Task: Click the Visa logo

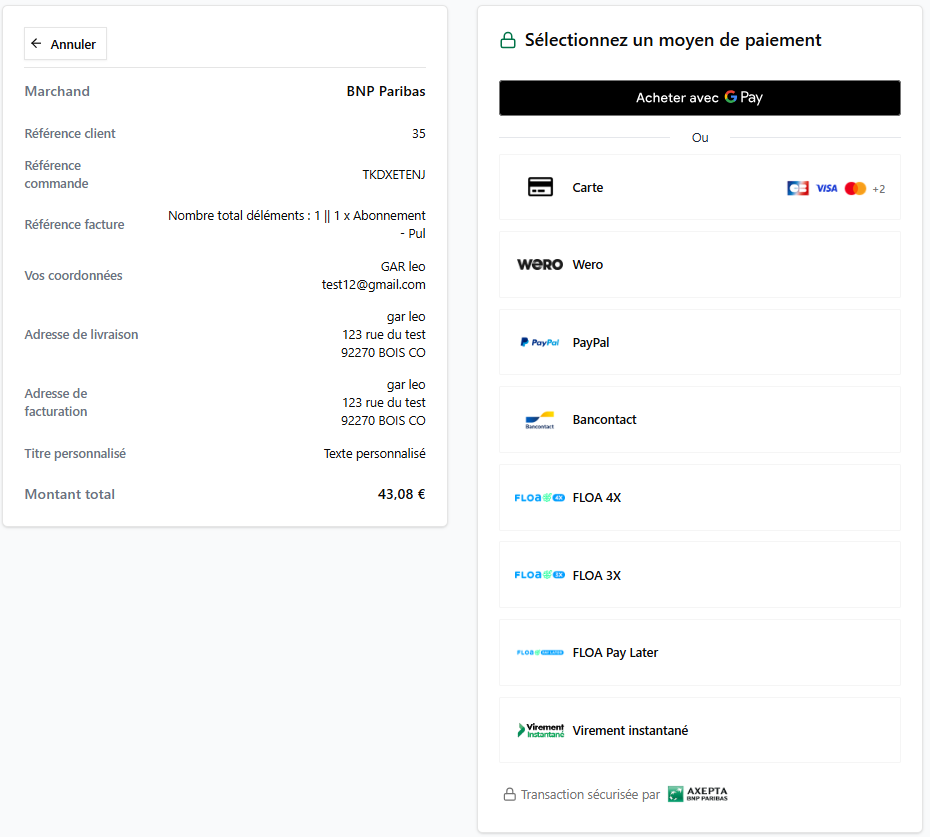Action: click(x=826, y=188)
